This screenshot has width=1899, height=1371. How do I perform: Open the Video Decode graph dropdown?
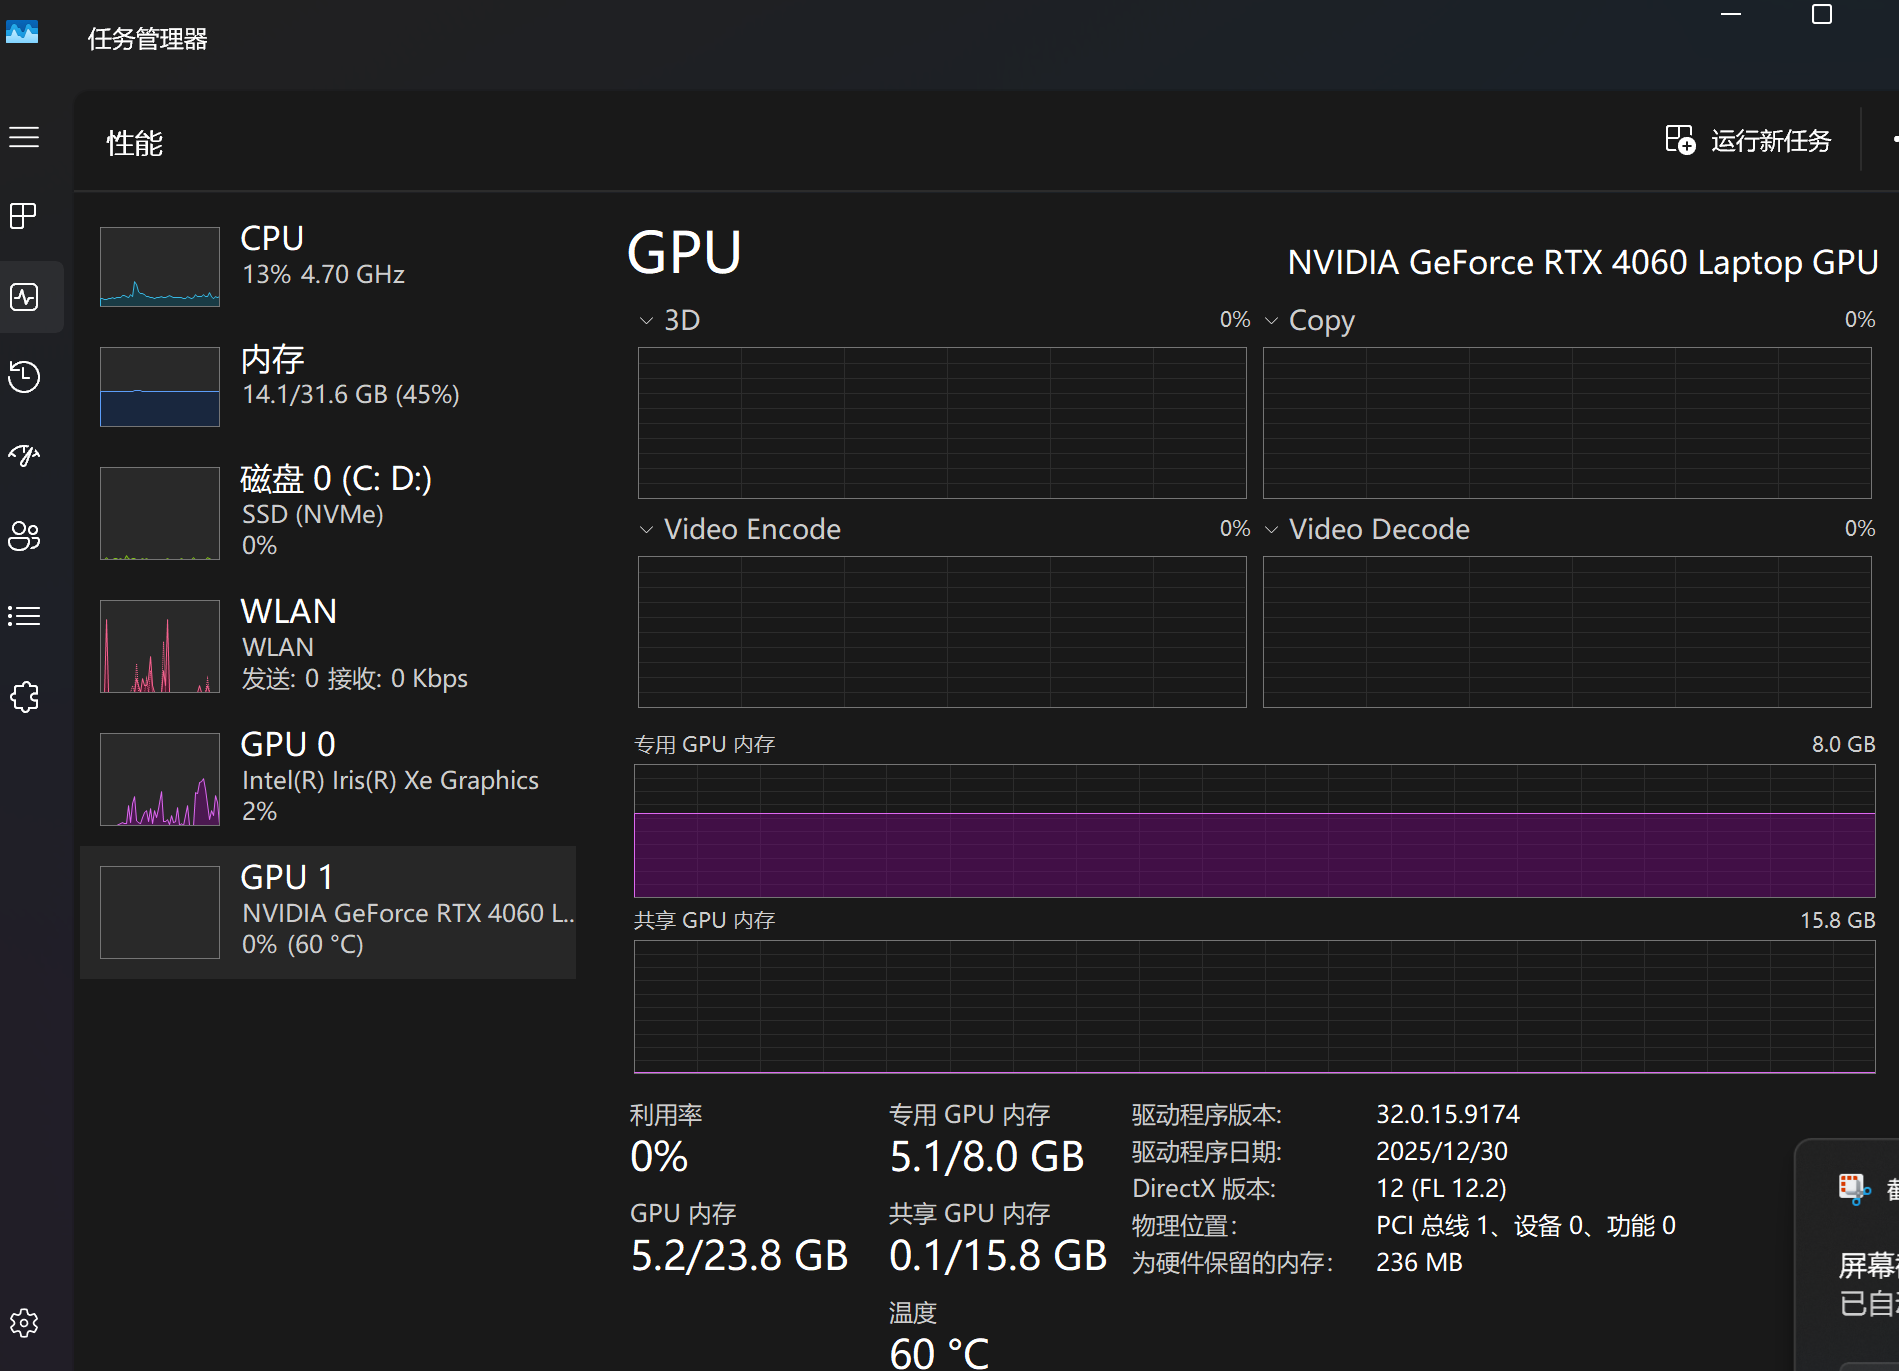point(1272,530)
